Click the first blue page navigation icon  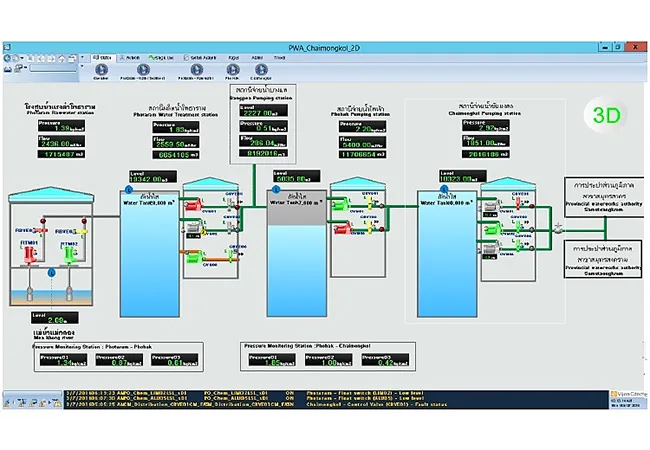point(101,70)
